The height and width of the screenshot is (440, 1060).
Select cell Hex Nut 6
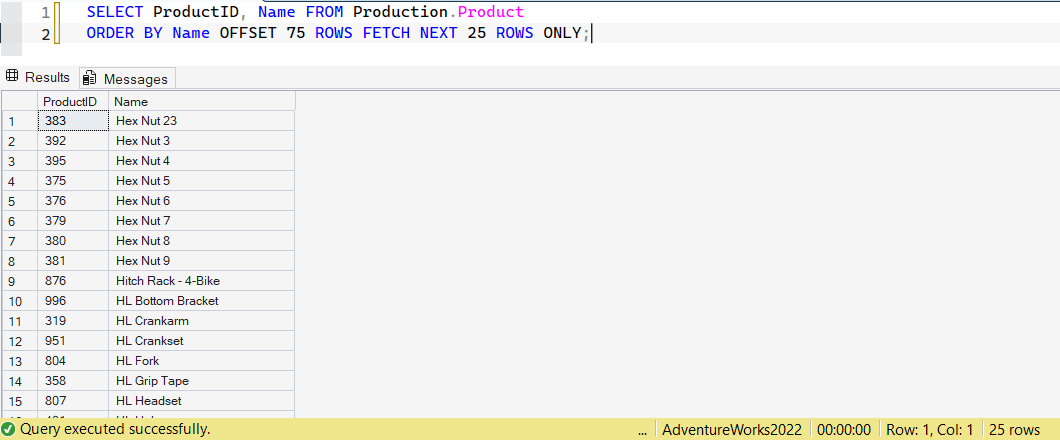tap(201, 201)
